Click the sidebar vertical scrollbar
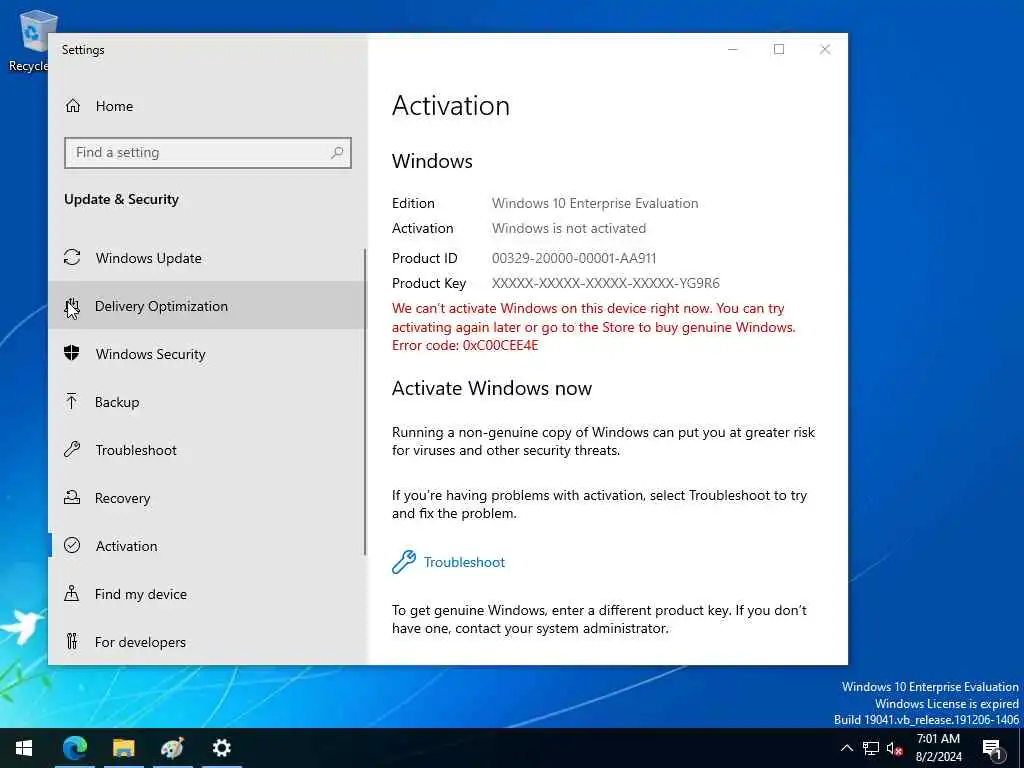 364,402
